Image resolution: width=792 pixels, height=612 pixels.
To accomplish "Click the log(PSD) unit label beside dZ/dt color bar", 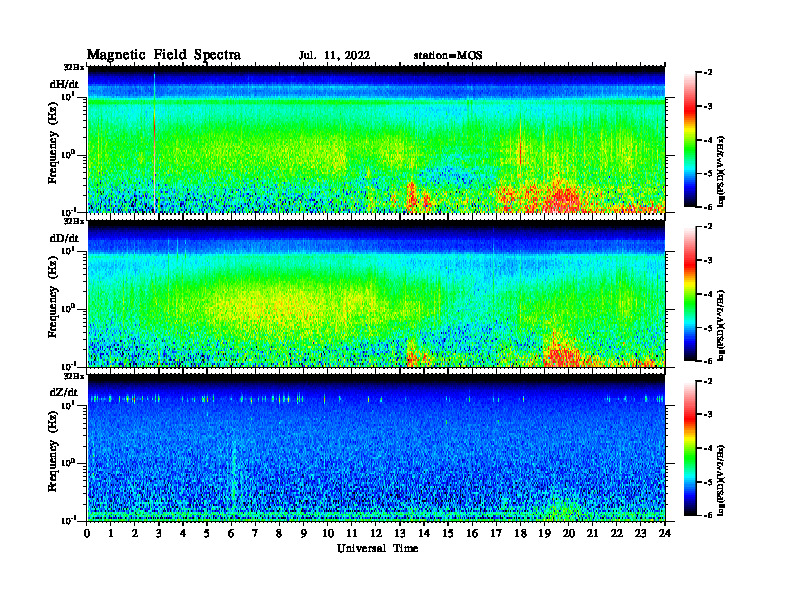I will tap(721, 479).
